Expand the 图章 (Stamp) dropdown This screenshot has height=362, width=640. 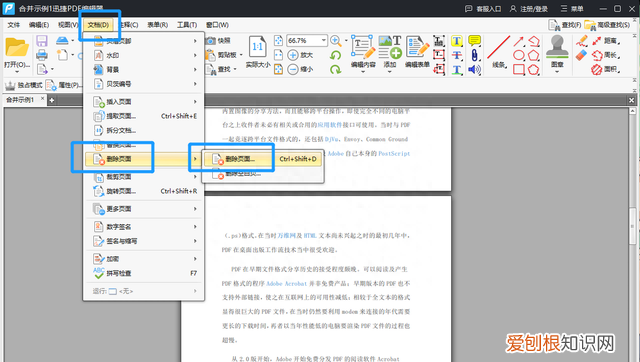click(x=557, y=72)
